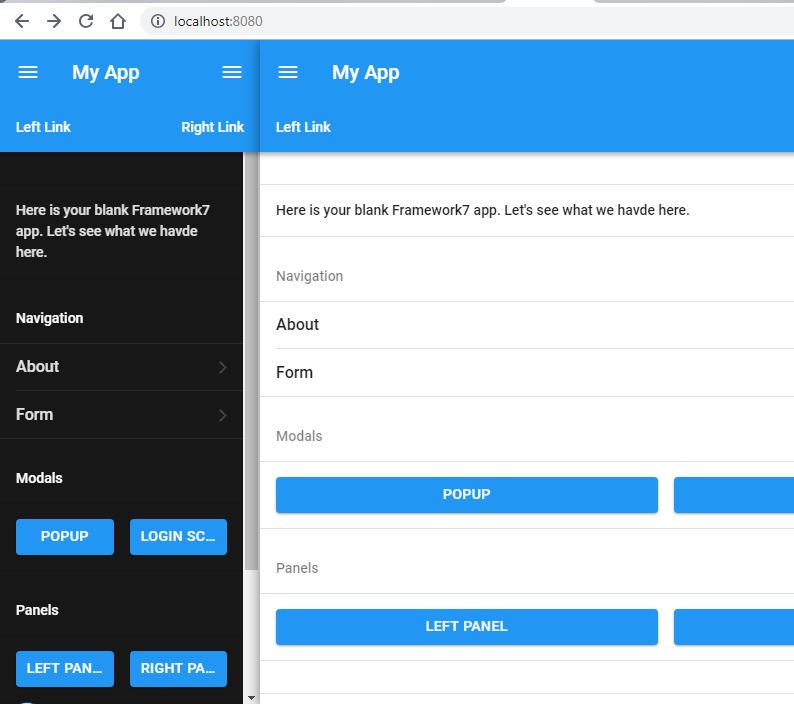Expand Form chevron in dark panel
The width and height of the screenshot is (794, 704).
point(222,416)
